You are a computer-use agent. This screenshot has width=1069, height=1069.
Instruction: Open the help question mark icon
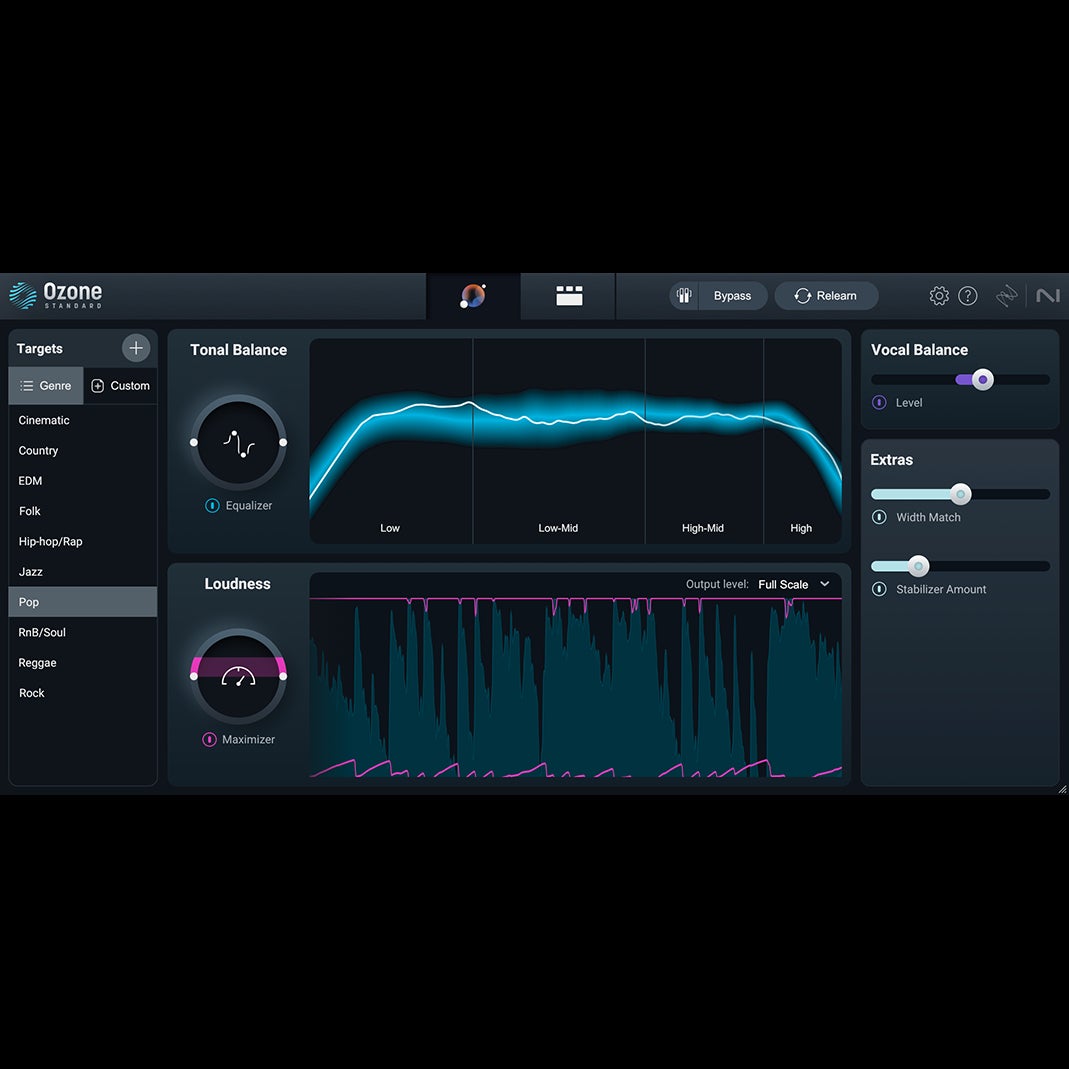coord(967,296)
